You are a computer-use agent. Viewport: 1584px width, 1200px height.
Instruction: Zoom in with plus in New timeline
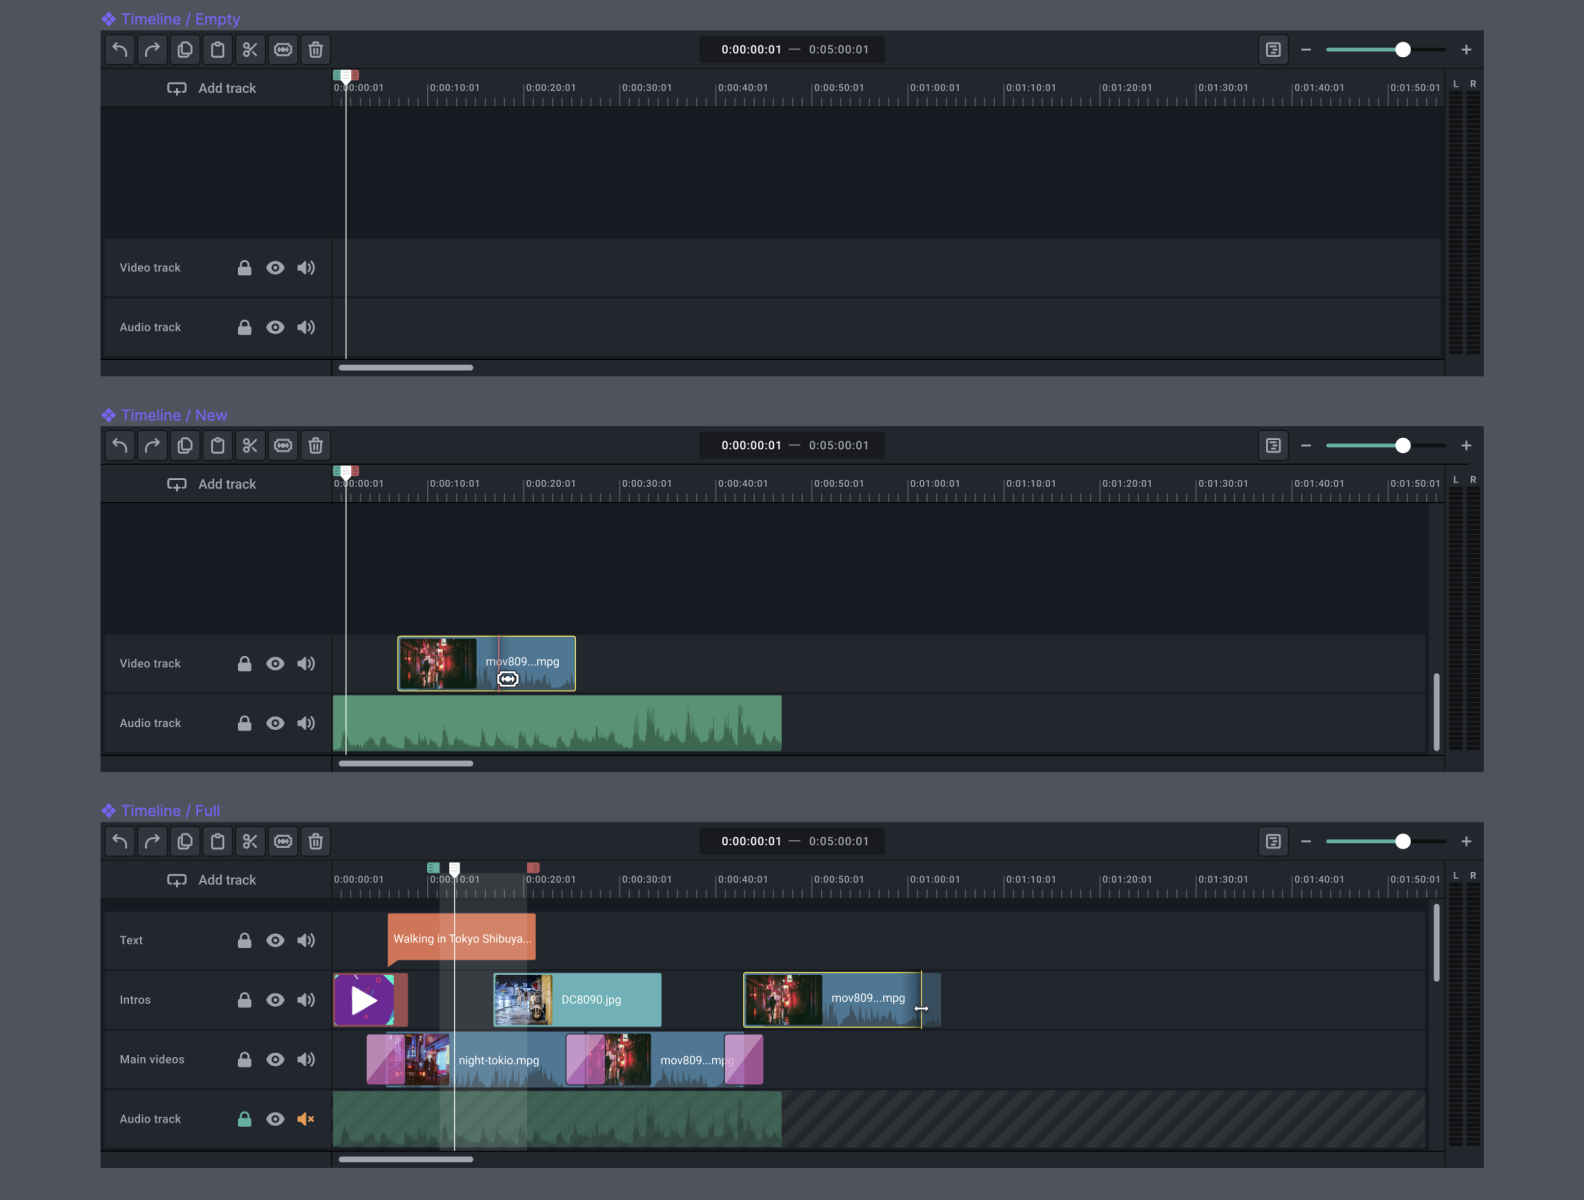click(1466, 445)
